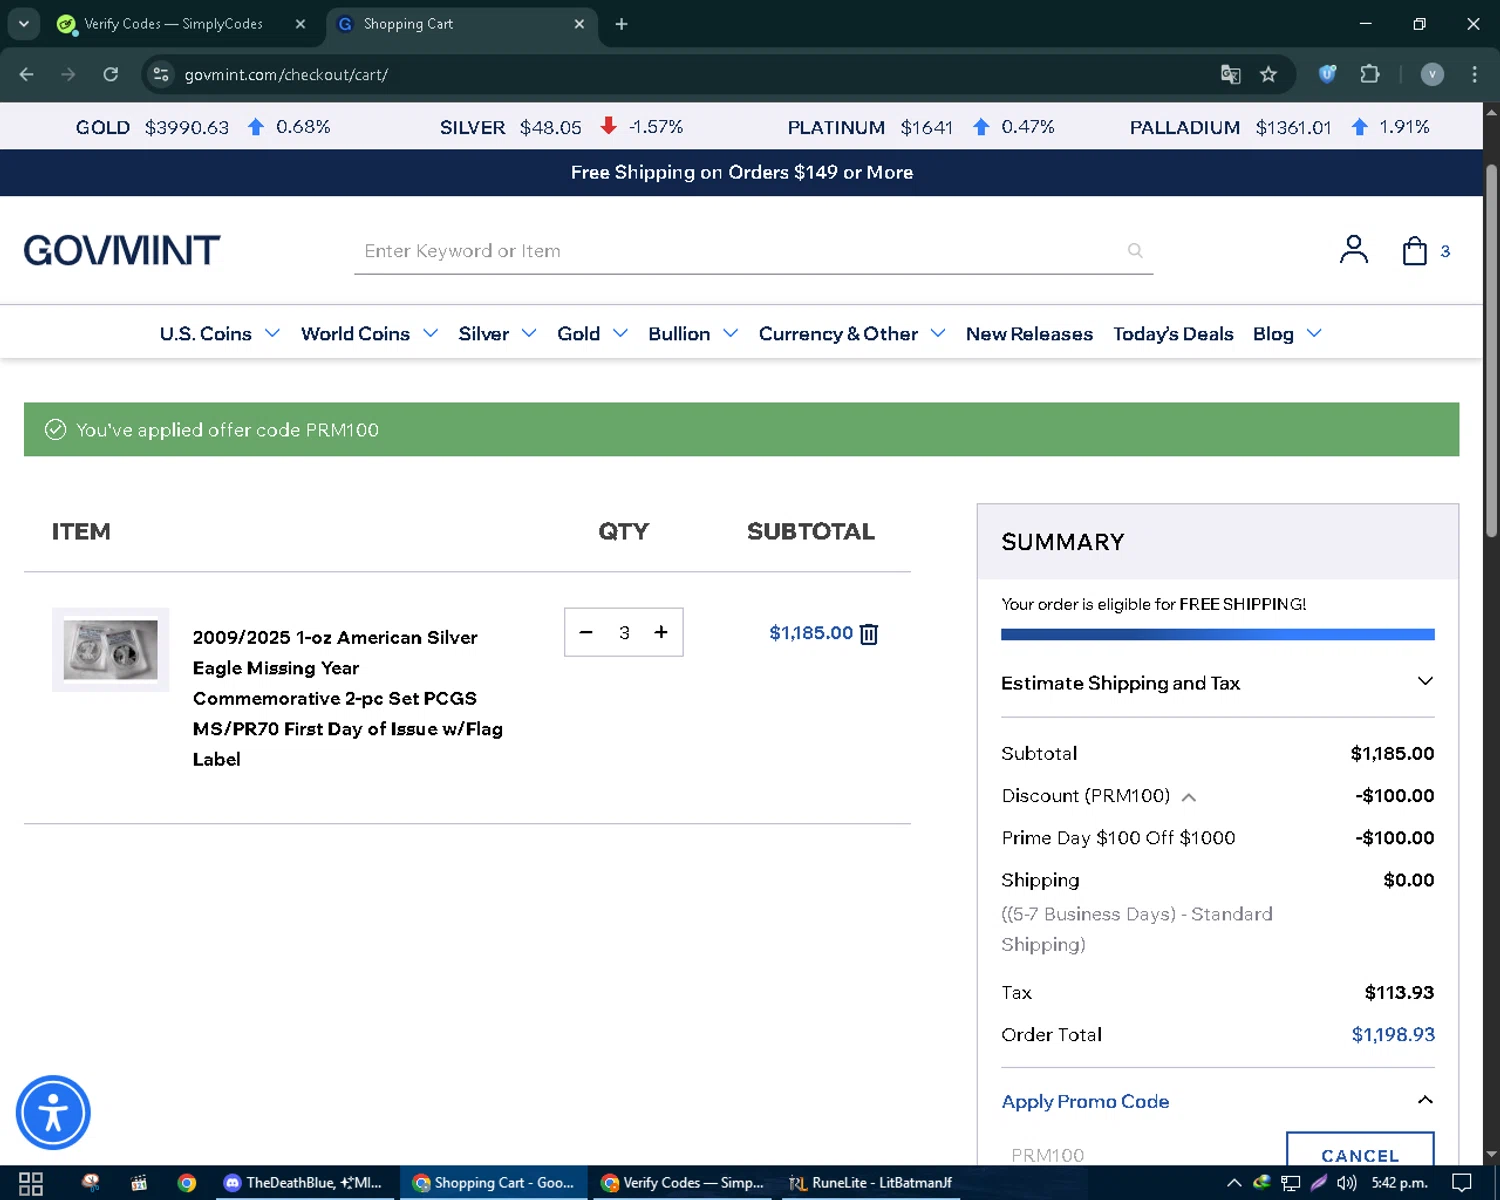Open Windows Task View in taskbar

pyautogui.click(x=31, y=1183)
